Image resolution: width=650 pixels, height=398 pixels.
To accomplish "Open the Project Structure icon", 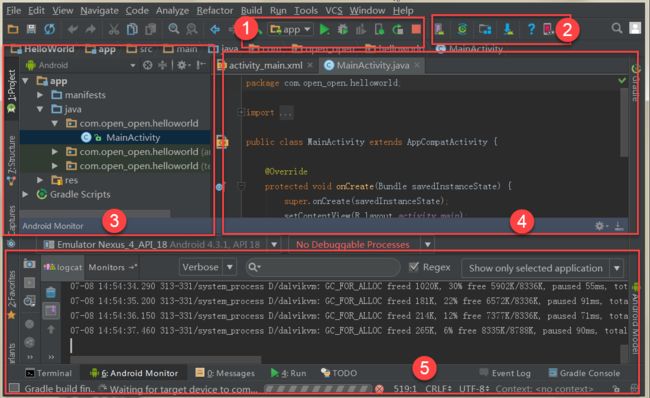I will pos(485,29).
